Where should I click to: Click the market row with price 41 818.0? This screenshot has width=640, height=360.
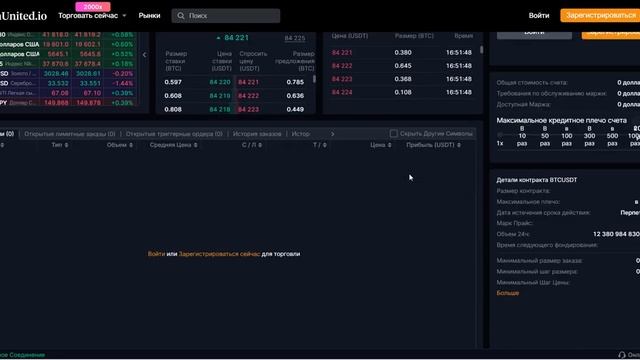pyautogui.click(x=67, y=34)
